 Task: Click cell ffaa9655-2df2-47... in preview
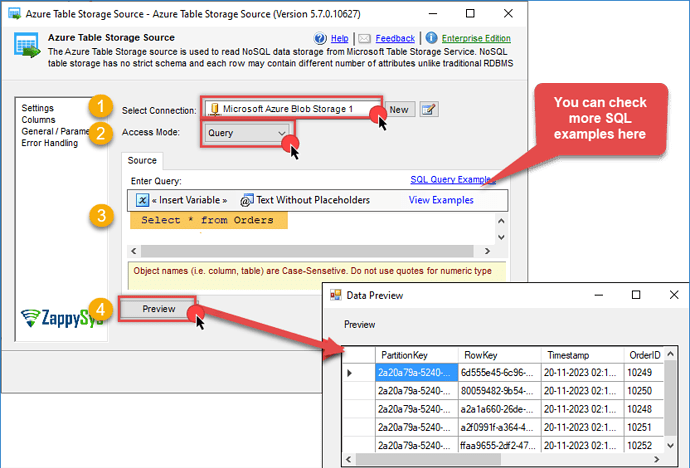point(499,445)
